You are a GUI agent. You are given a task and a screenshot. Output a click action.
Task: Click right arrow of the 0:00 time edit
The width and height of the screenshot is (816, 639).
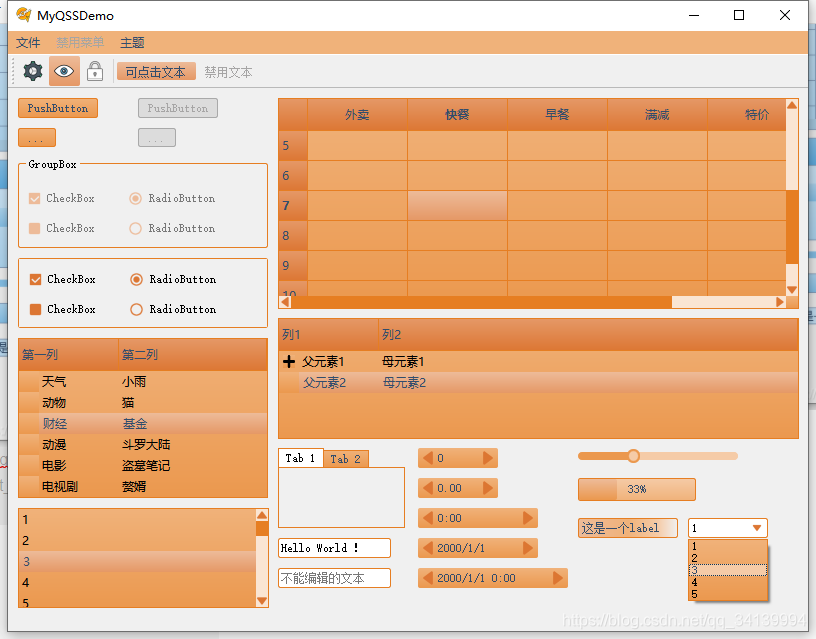528,518
